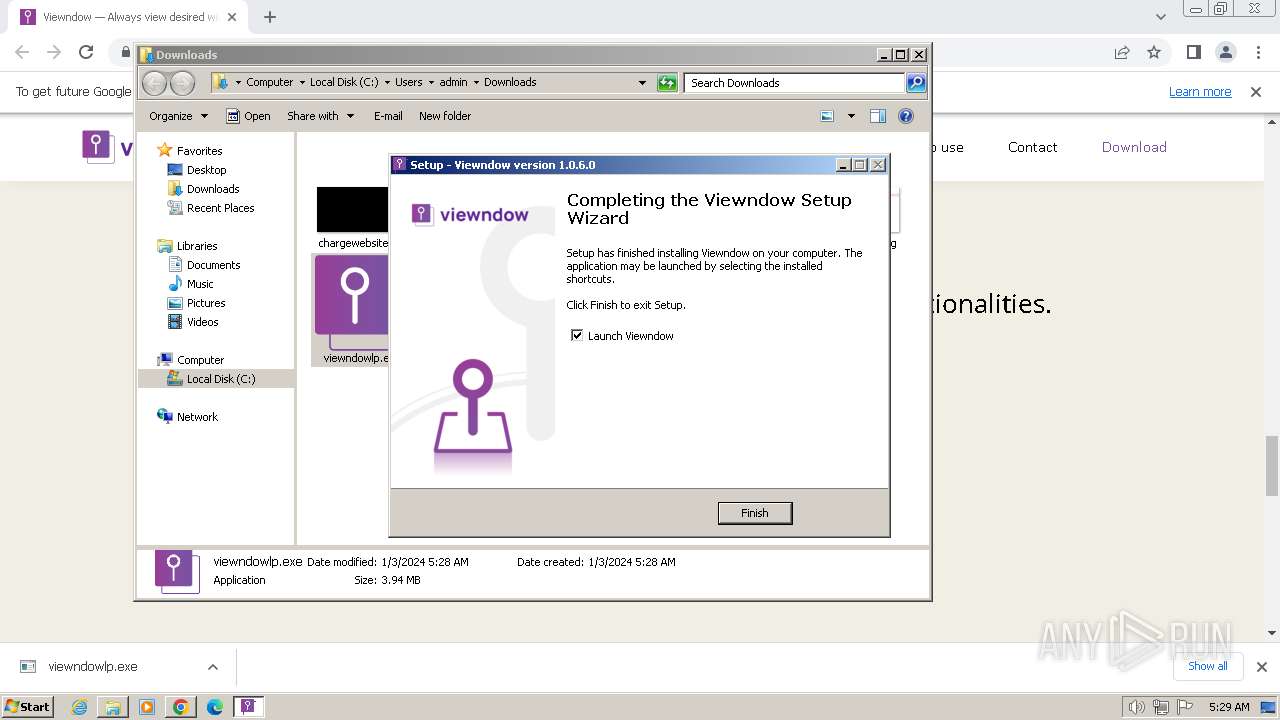Click Computer segment in address breadcrumb
This screenshot has width=1280, height=720.
click(269, 82)
